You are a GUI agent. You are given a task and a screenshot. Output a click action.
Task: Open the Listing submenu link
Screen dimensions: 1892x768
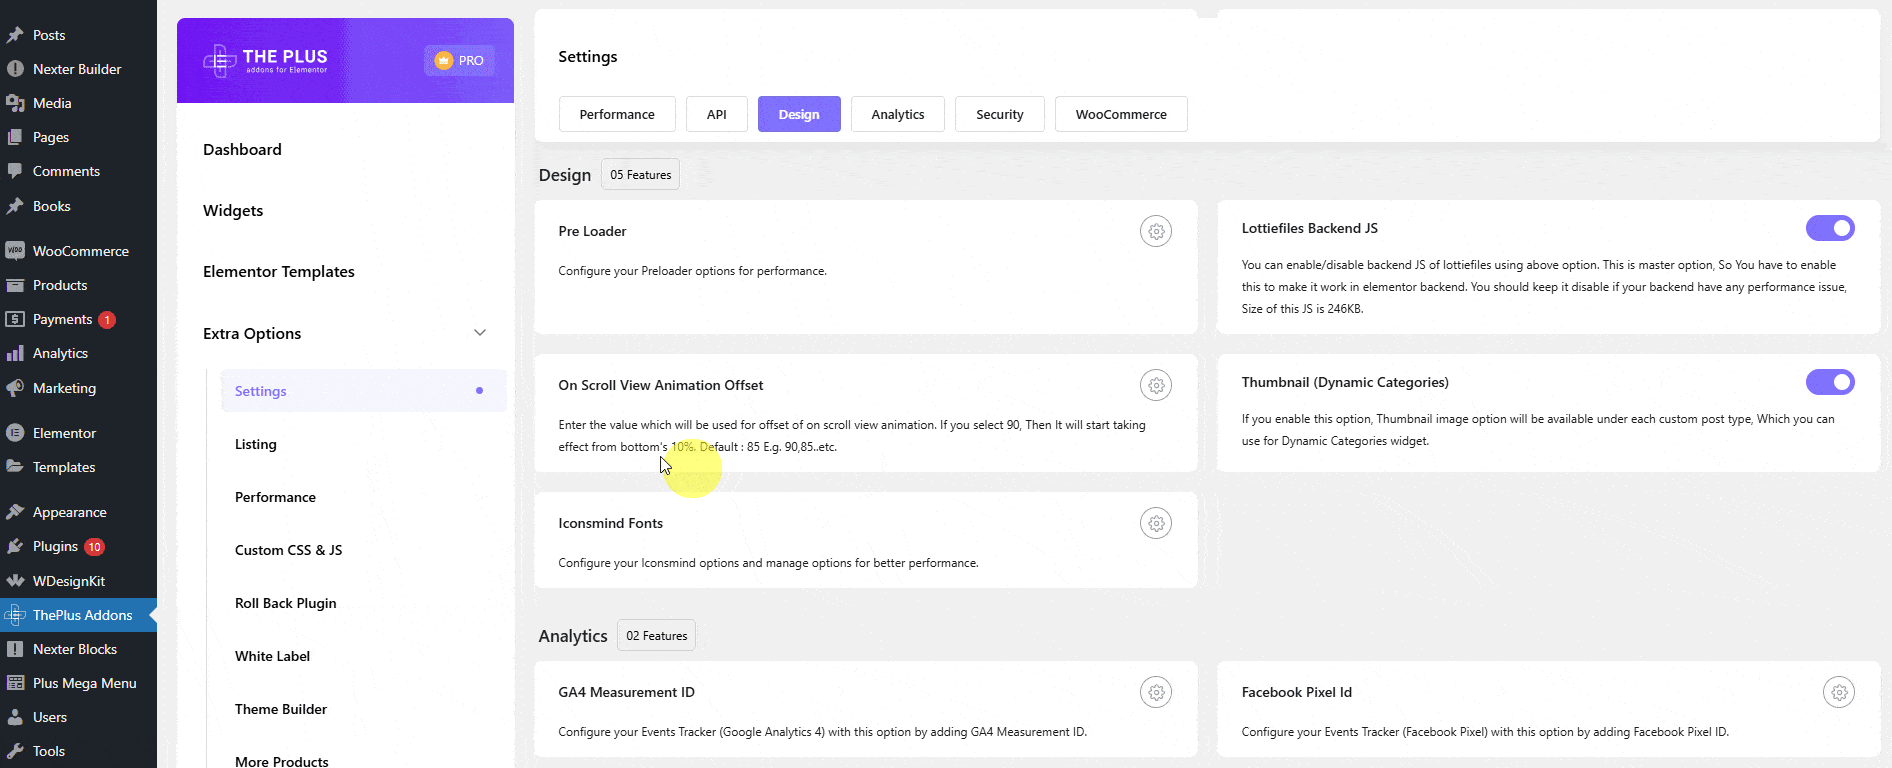tap(256, 444)
